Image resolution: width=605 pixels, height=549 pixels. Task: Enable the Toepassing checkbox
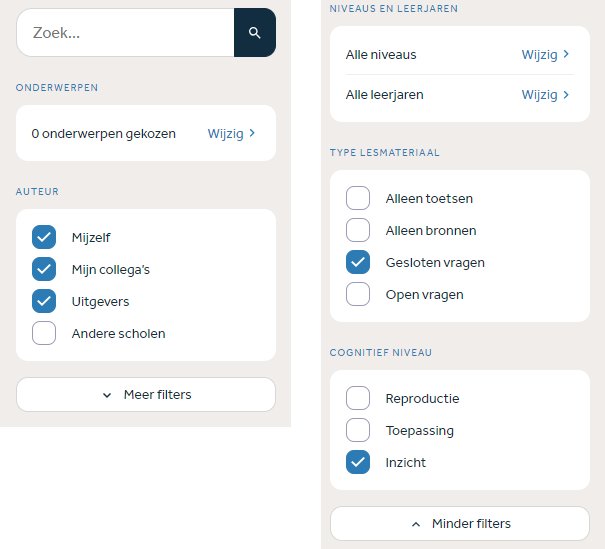pos(358,430)
